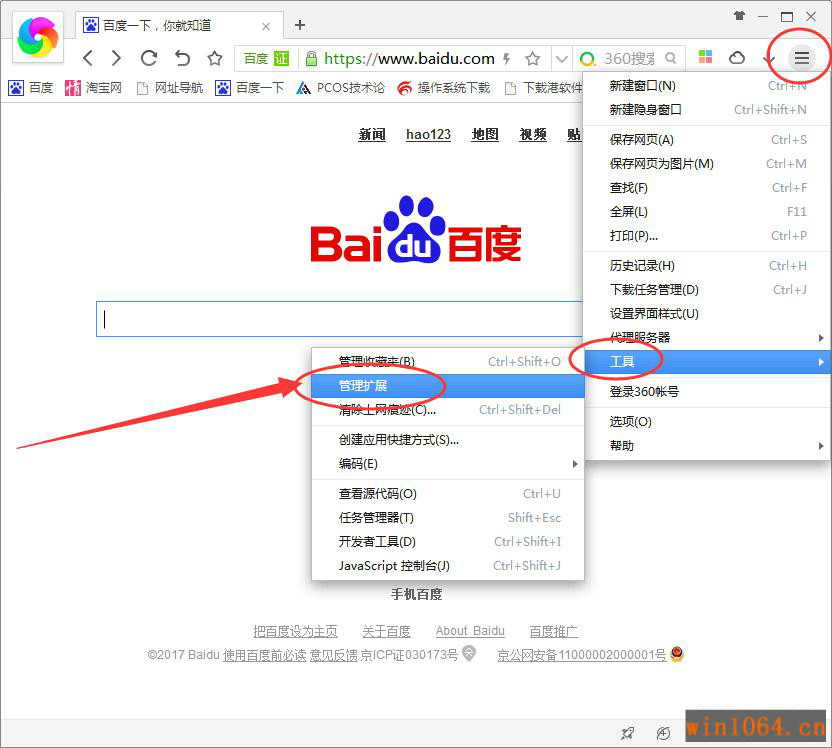
Task: Open the hao123 link
Action: click(x=428, y=135)
